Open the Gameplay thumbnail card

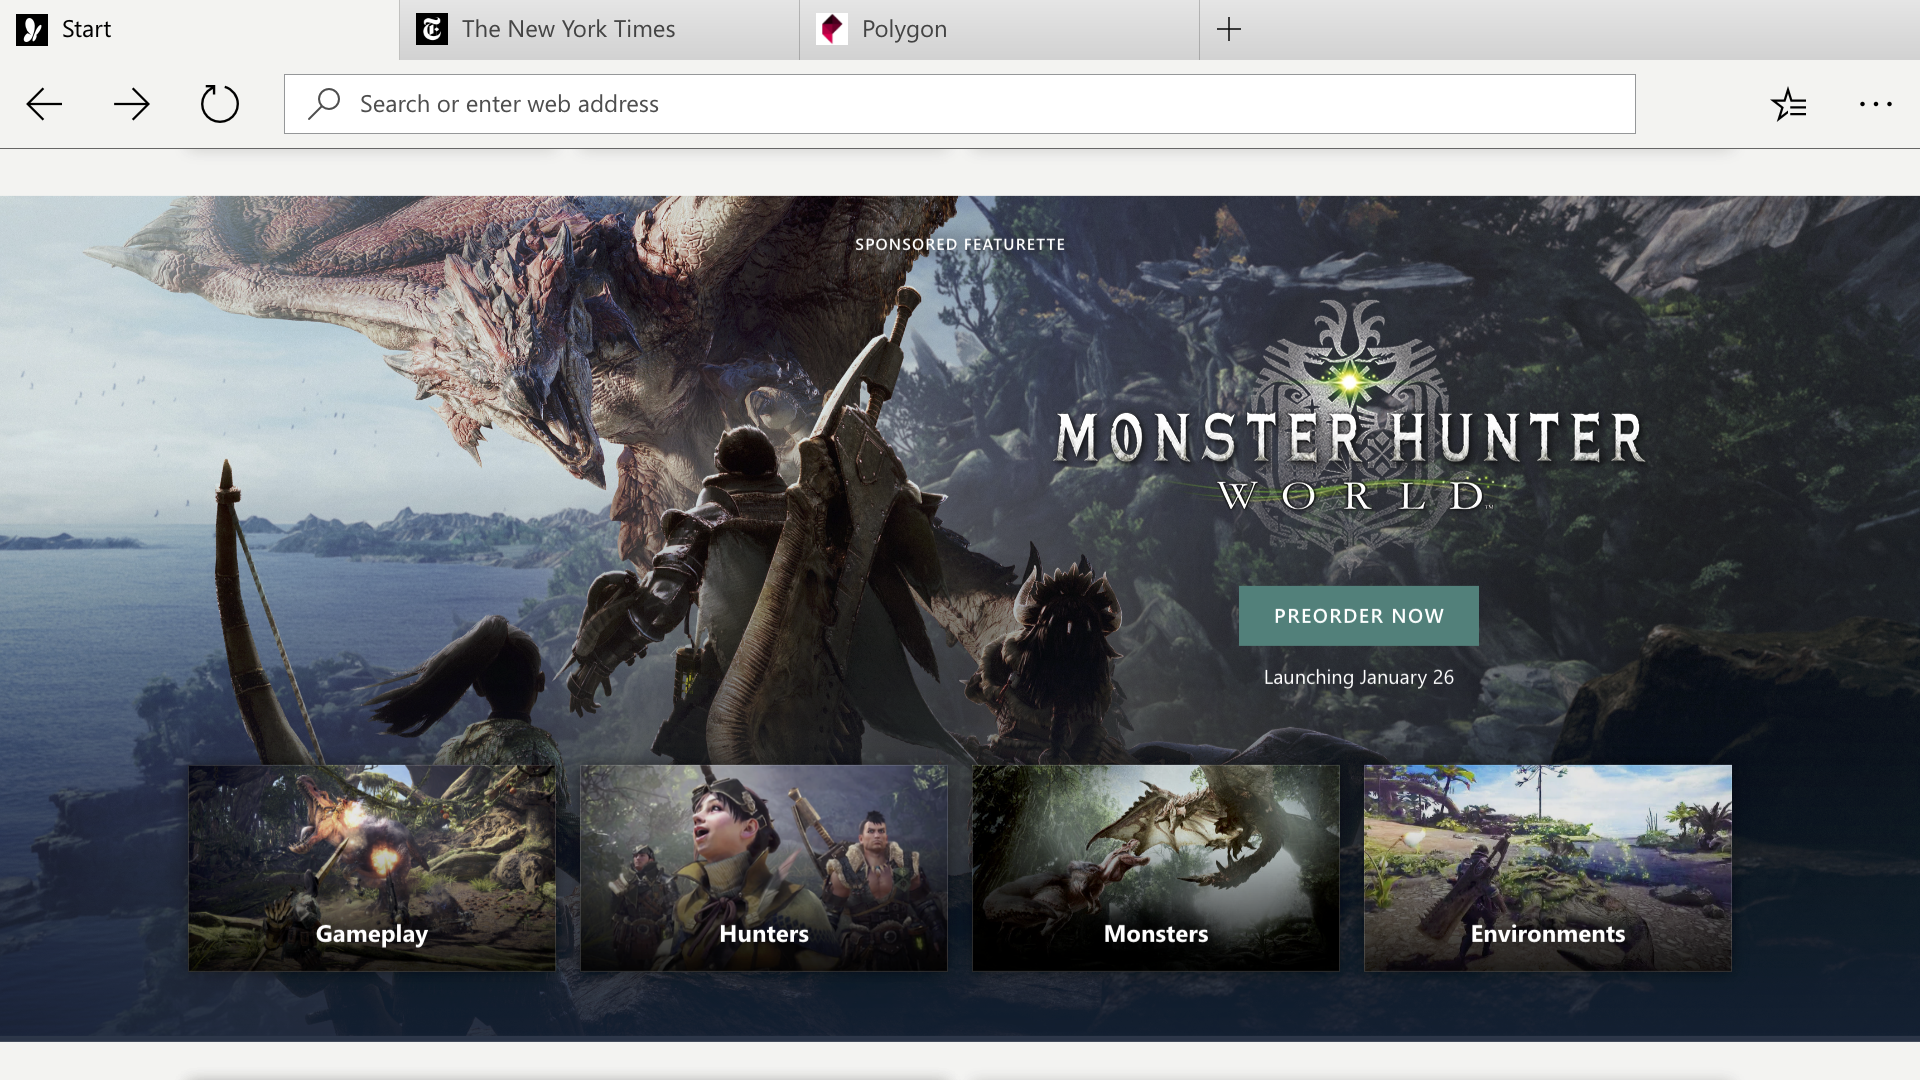pyautogui.click(x=372, y=868)
